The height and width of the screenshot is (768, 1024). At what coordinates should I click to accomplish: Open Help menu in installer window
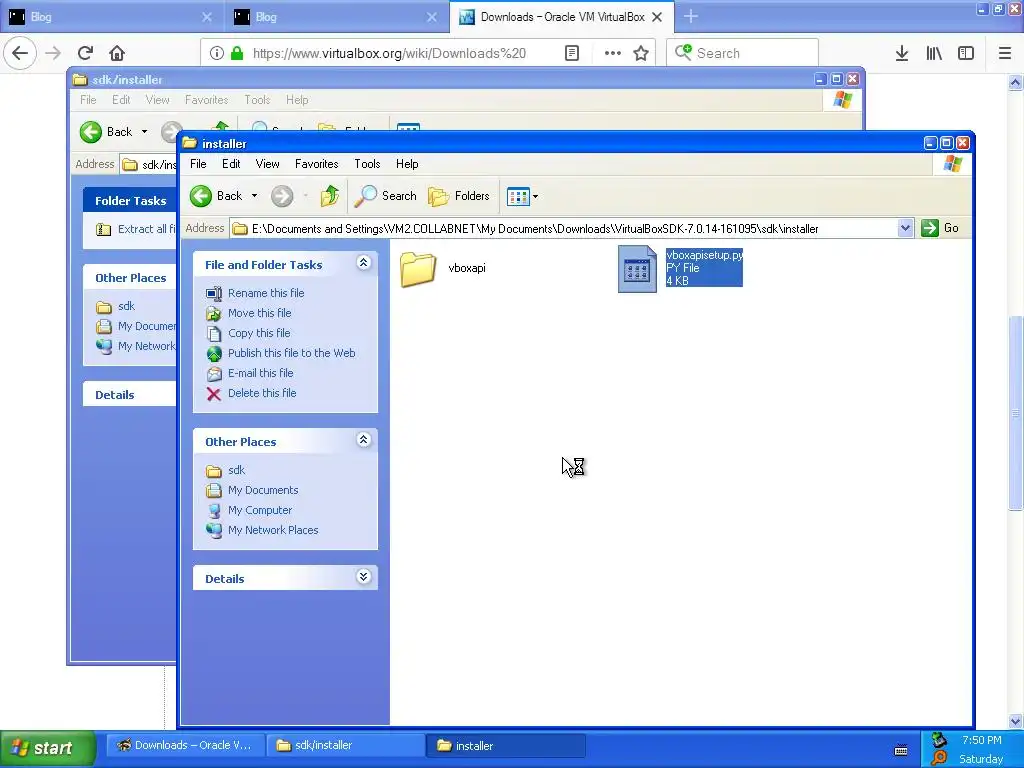tap(407, 164)
